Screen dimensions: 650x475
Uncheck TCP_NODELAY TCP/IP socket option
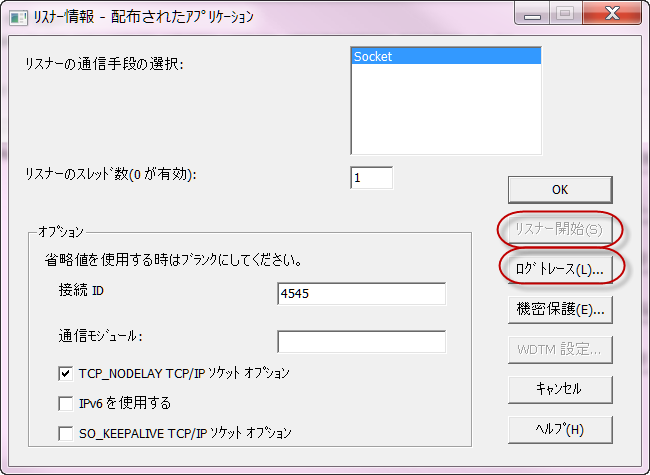(65, 373)
